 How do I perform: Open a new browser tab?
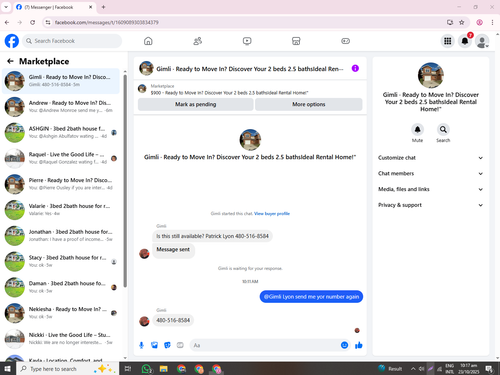pos(103,7)
